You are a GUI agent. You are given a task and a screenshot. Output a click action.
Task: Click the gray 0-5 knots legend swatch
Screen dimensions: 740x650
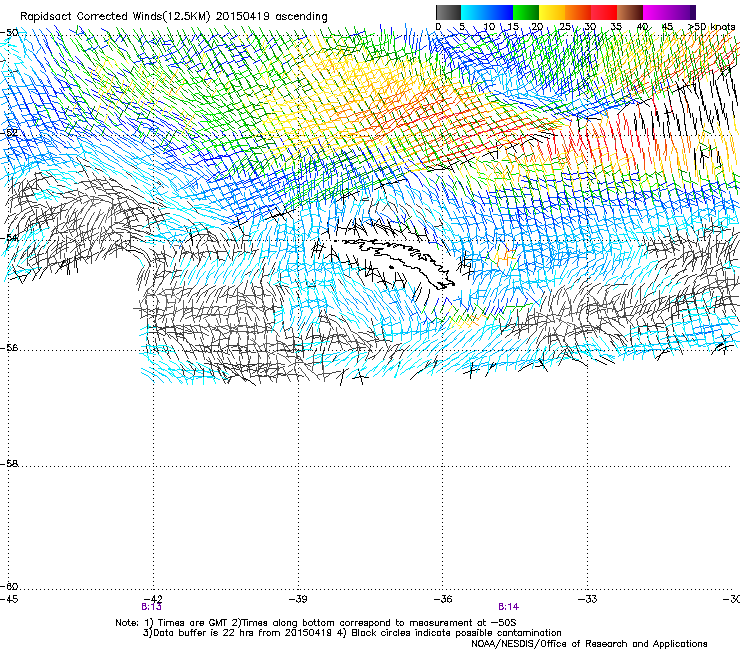point(448,12)
